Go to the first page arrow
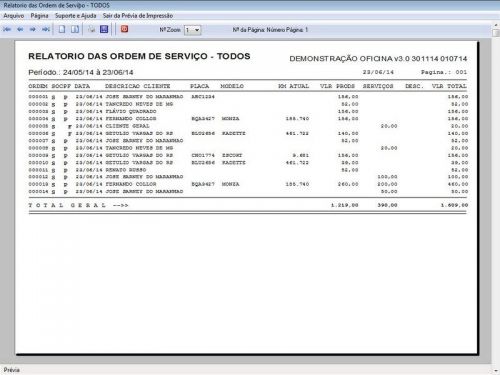Viewport: 500px width, 375px height. [7, 29]
